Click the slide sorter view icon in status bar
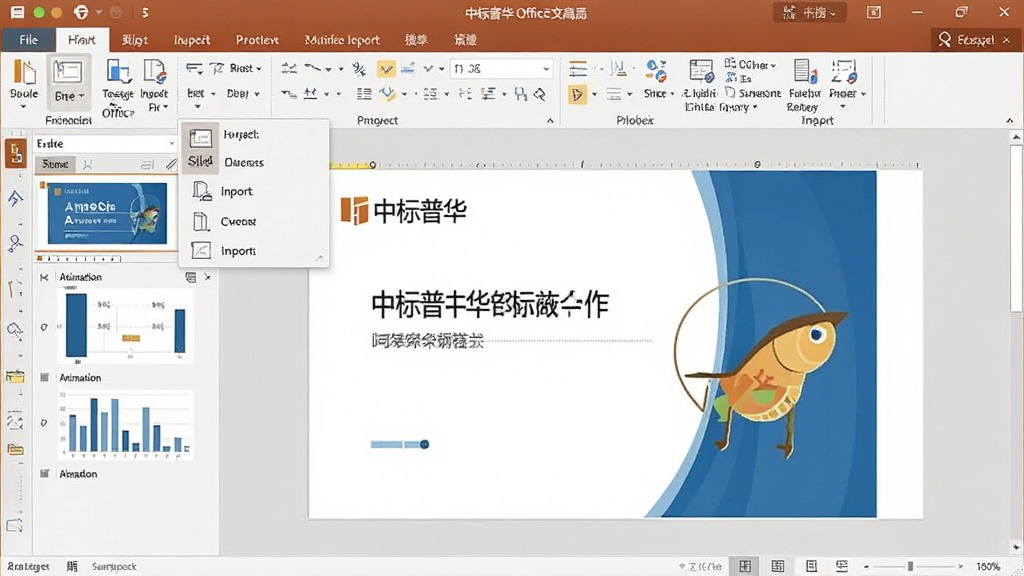The image size is (1024, 576). click(778, 566)
